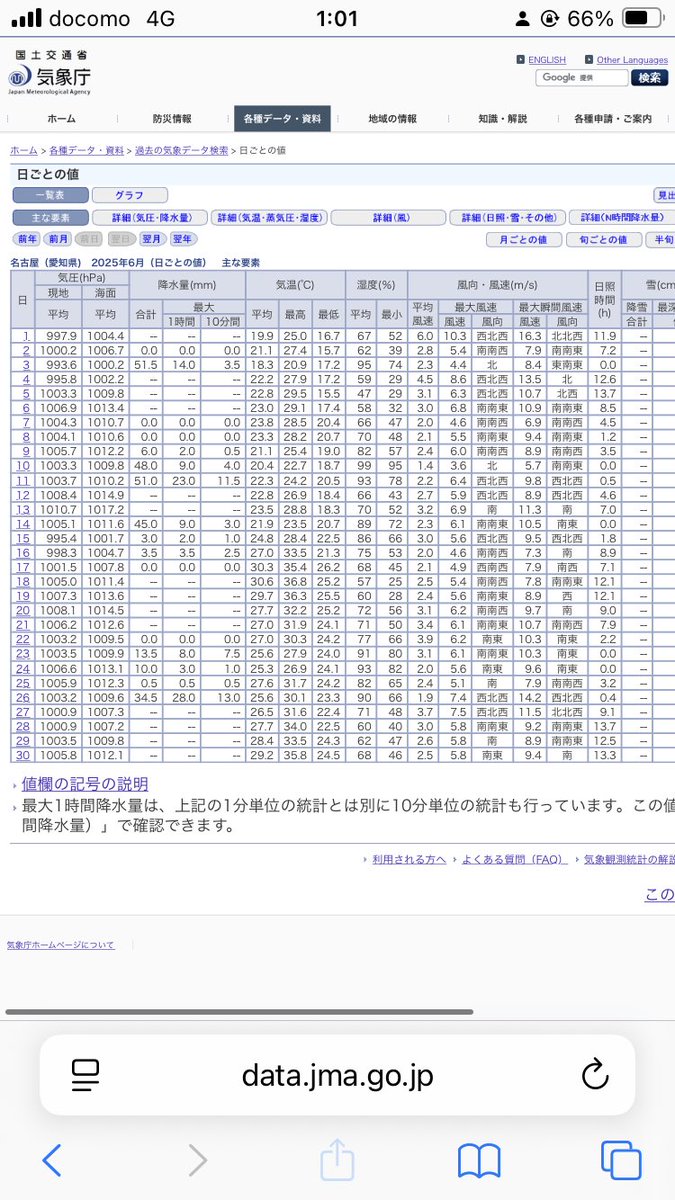
Task: Go to 翌年 next year
Action: (x=183, y=239)
